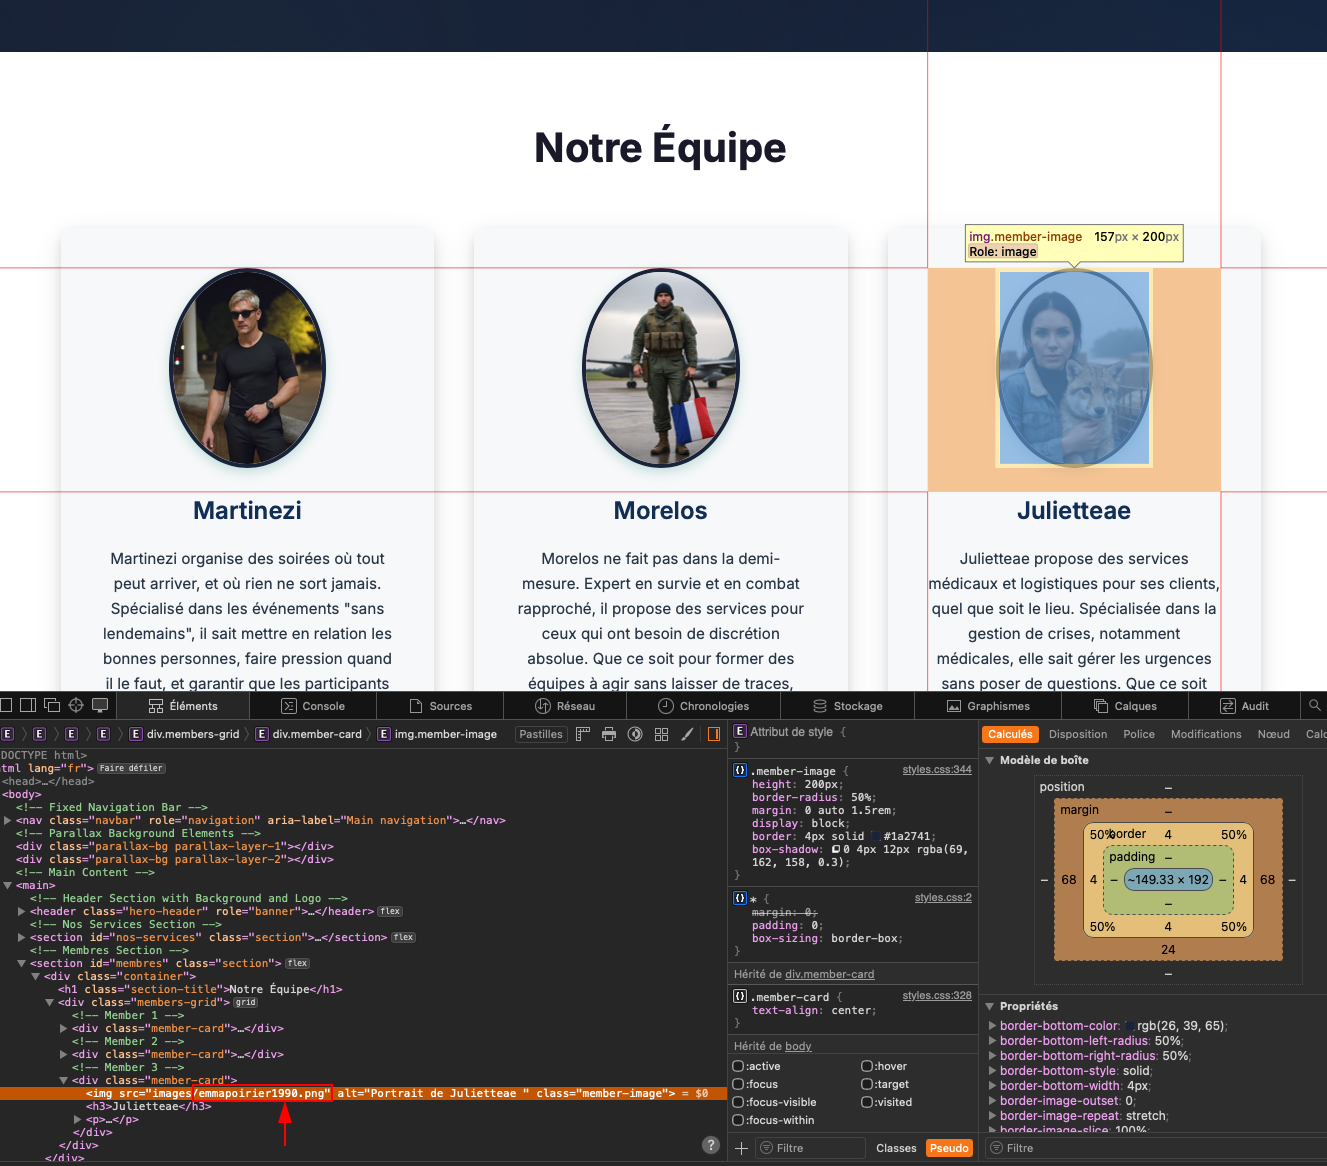Toggle the :focus-visible checkbox
The width and height of the screenshot is (1327, 1166).
(x=738, y=1102)
